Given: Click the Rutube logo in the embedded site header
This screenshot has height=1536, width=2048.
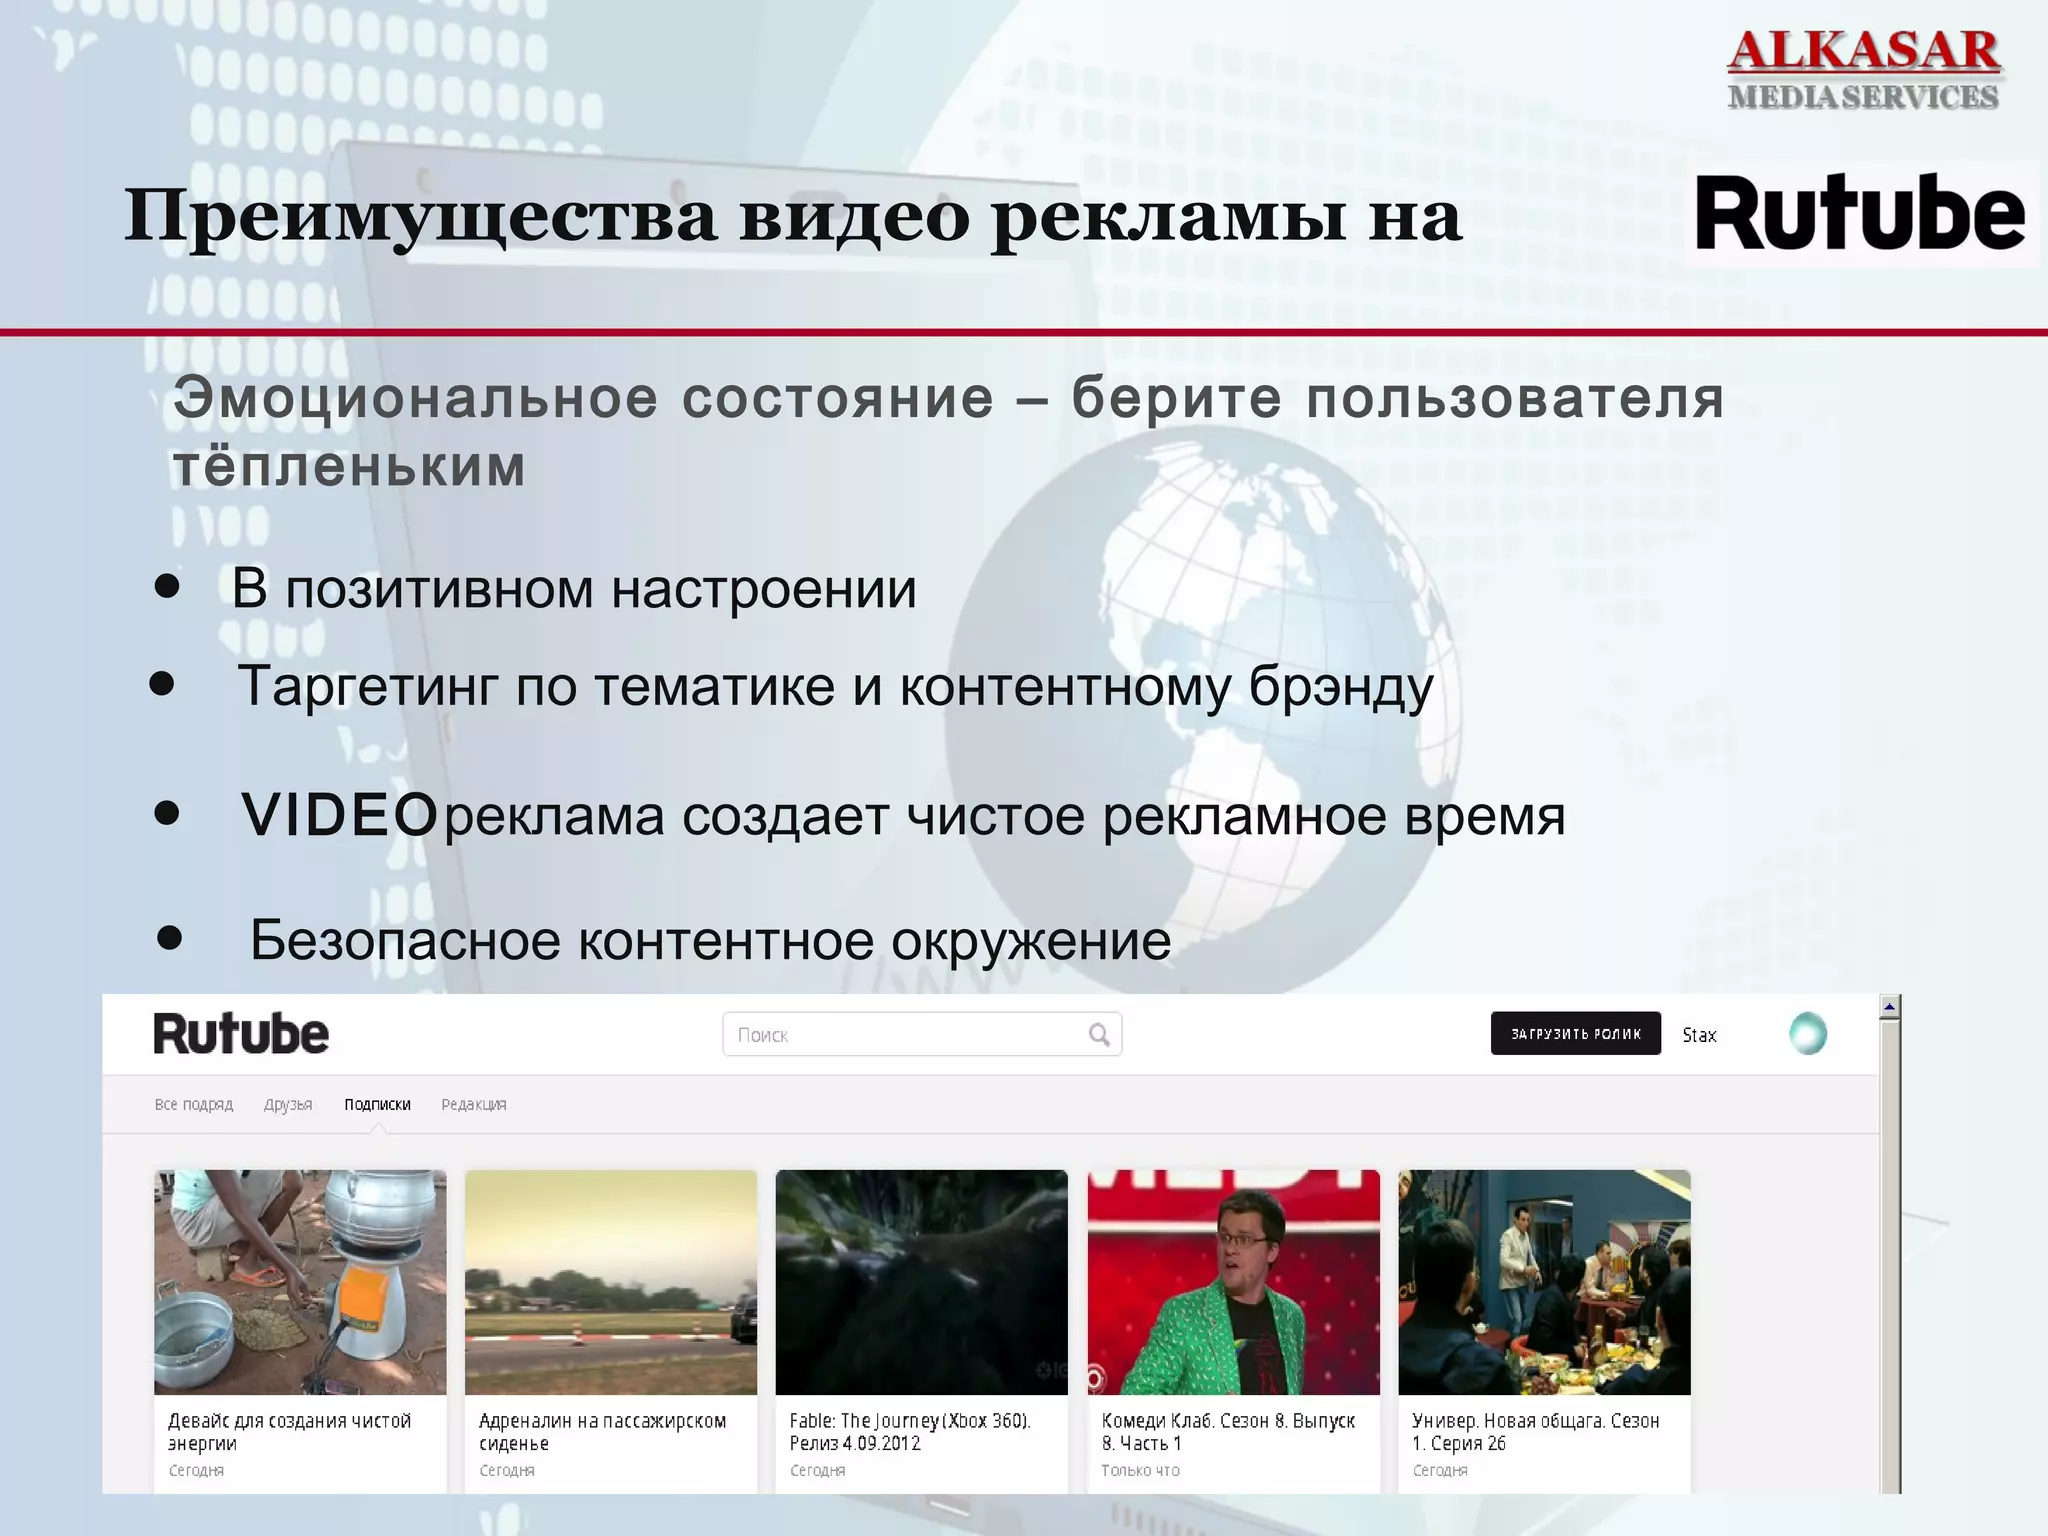Looking at the screenshot, I should click(241, 1034).
